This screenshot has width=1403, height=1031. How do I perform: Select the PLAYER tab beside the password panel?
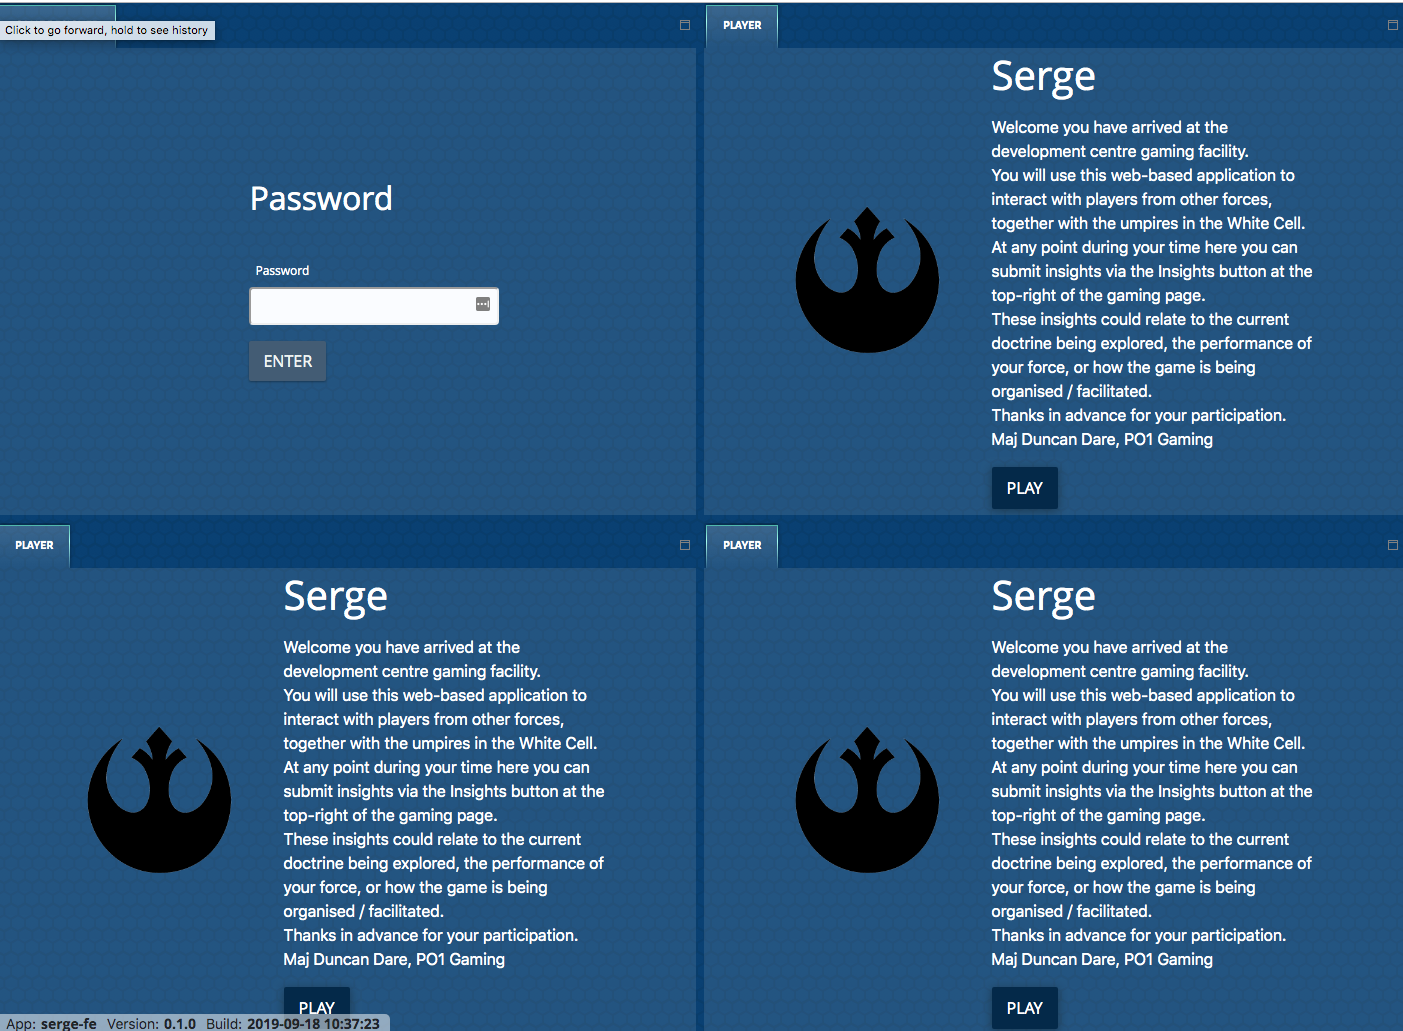coord(742,25)
